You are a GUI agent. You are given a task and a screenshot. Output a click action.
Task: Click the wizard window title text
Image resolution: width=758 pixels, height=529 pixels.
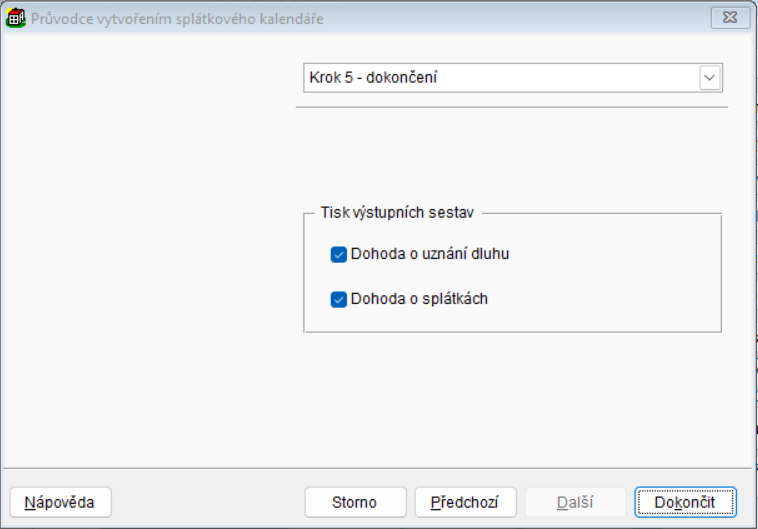[x=177, y=18]
